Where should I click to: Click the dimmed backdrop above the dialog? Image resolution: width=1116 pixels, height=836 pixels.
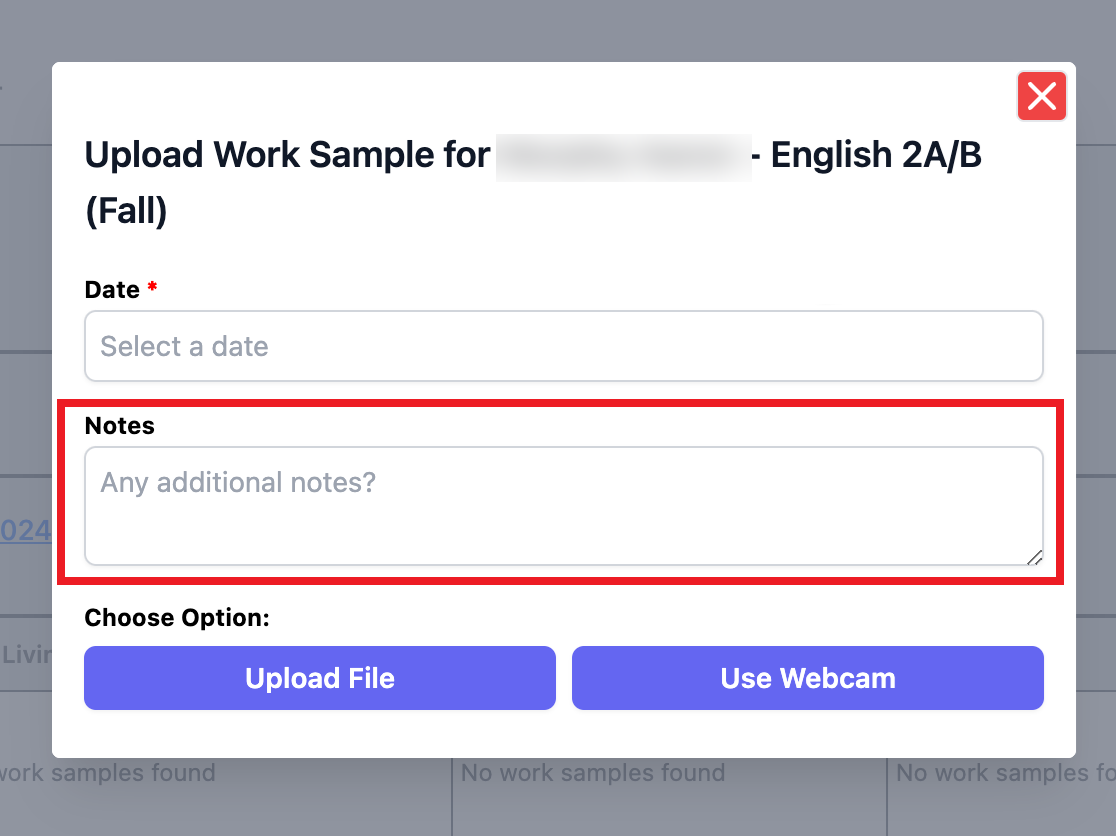558,30
